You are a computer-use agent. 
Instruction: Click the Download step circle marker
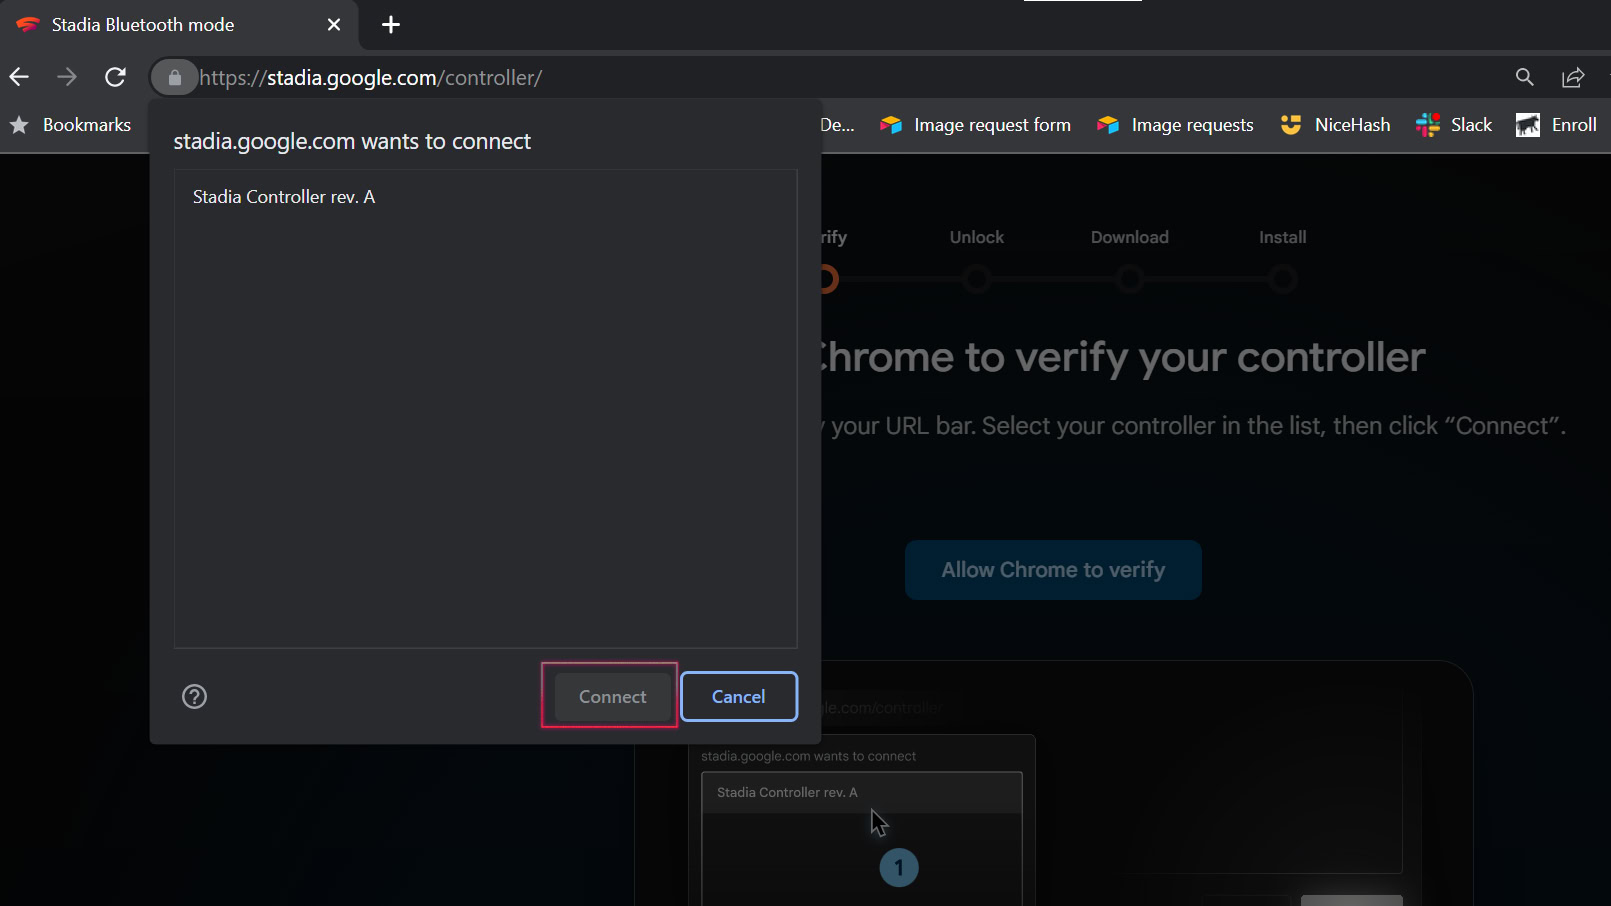coord(1130,279)
